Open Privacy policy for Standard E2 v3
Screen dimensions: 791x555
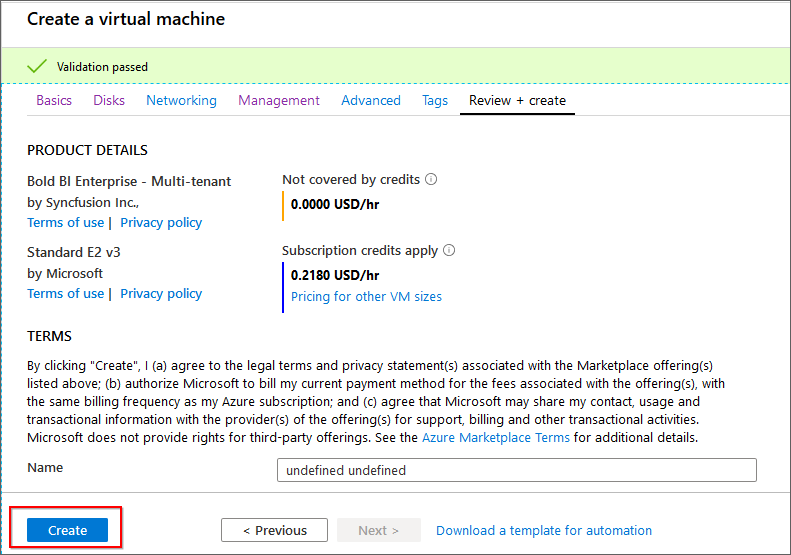(161, 294)
